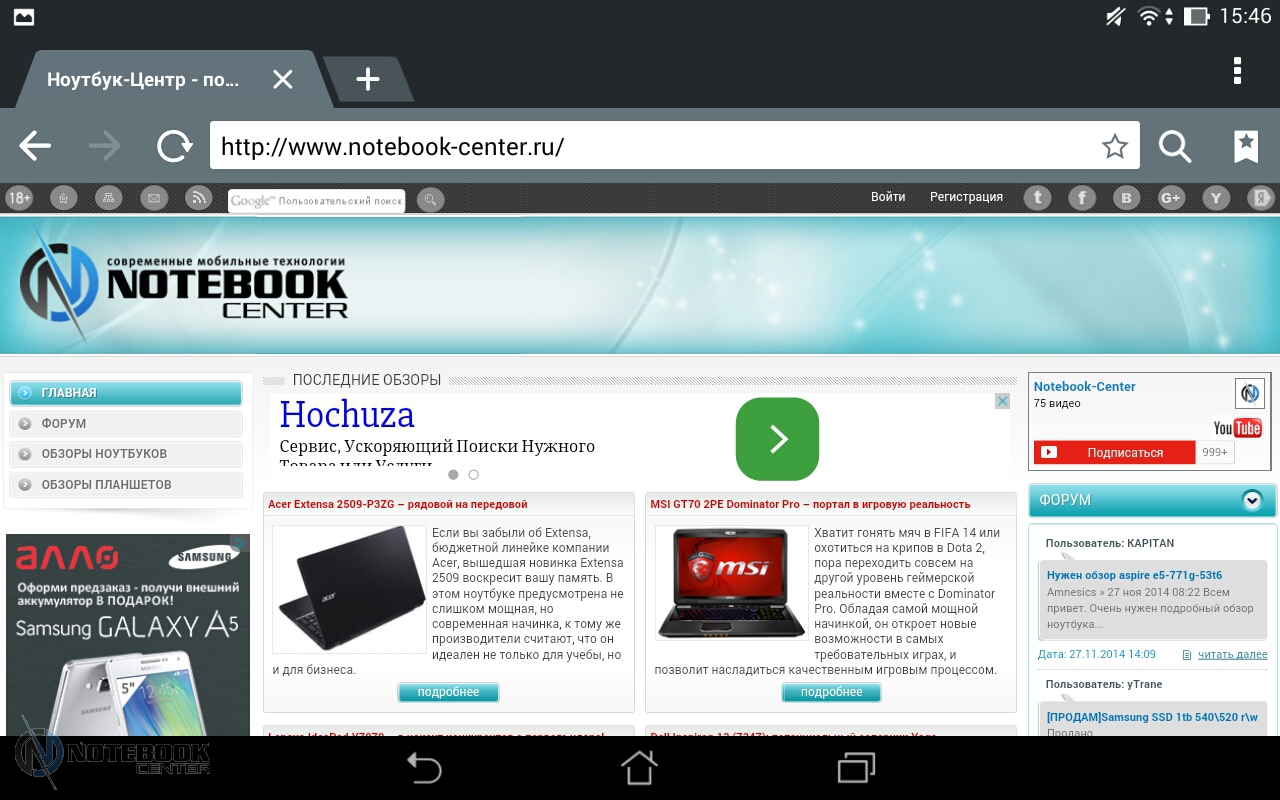Open search with the magnifier toolbar icon

tap(1175, 147)
